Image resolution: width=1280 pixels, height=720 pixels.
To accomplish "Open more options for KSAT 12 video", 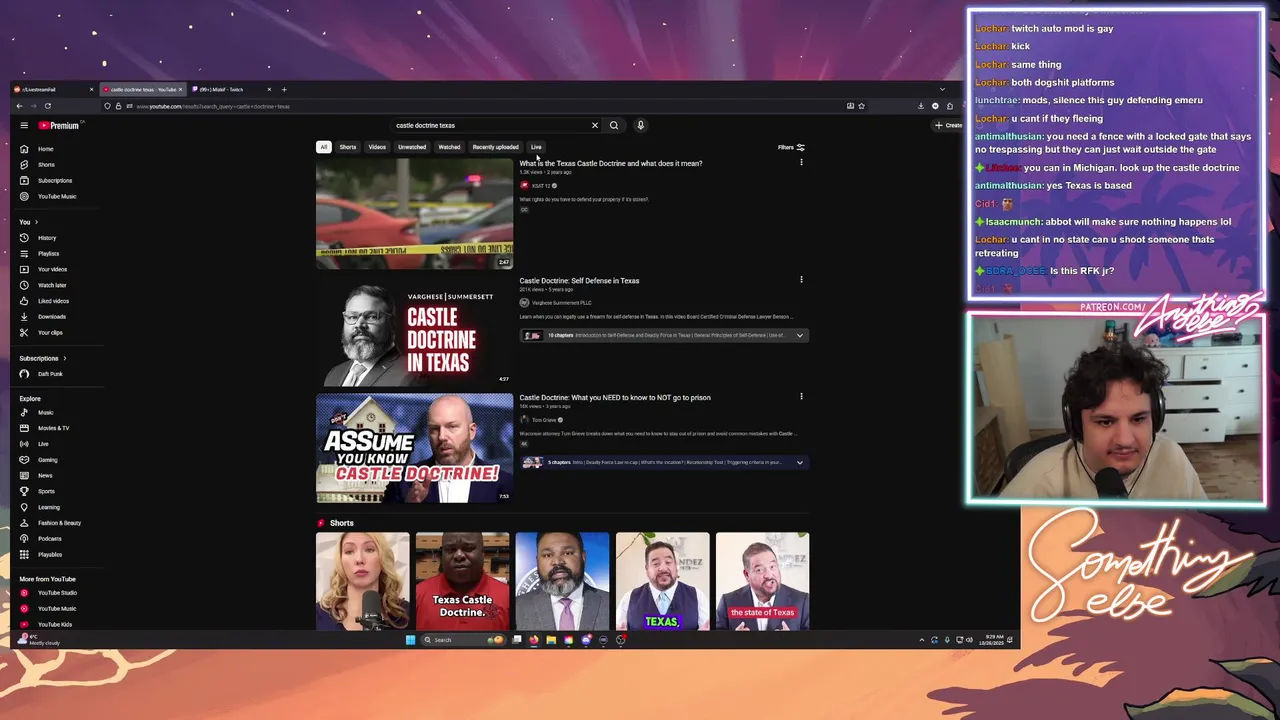I will [801, 162].
